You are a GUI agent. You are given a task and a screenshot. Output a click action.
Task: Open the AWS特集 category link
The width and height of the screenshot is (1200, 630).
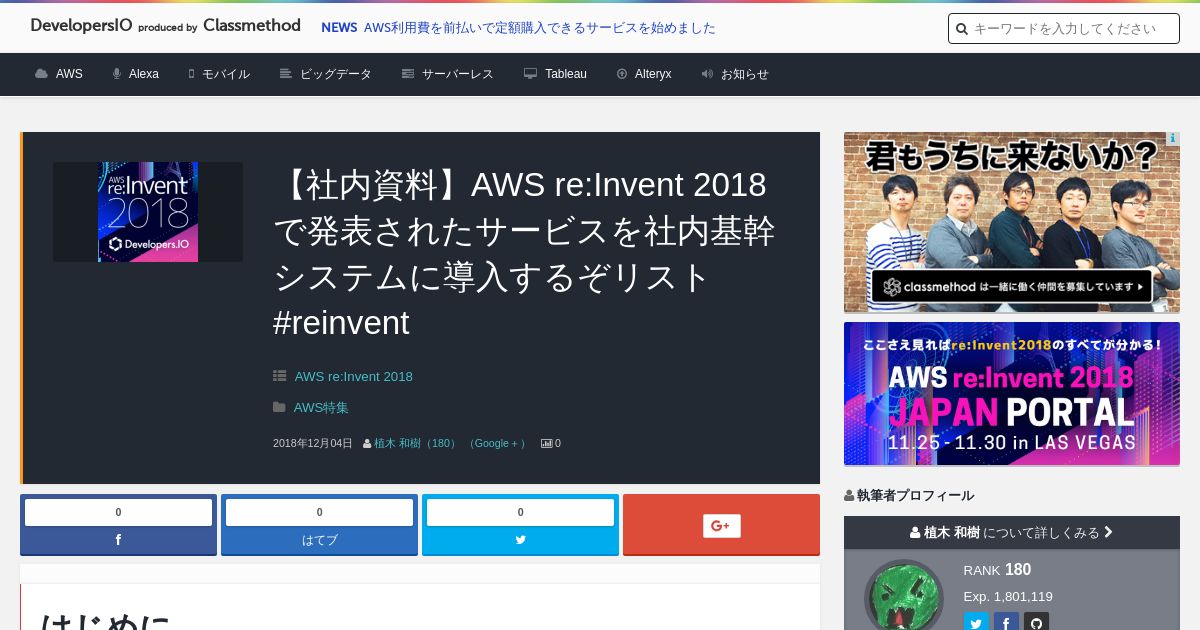pos(321,408)
